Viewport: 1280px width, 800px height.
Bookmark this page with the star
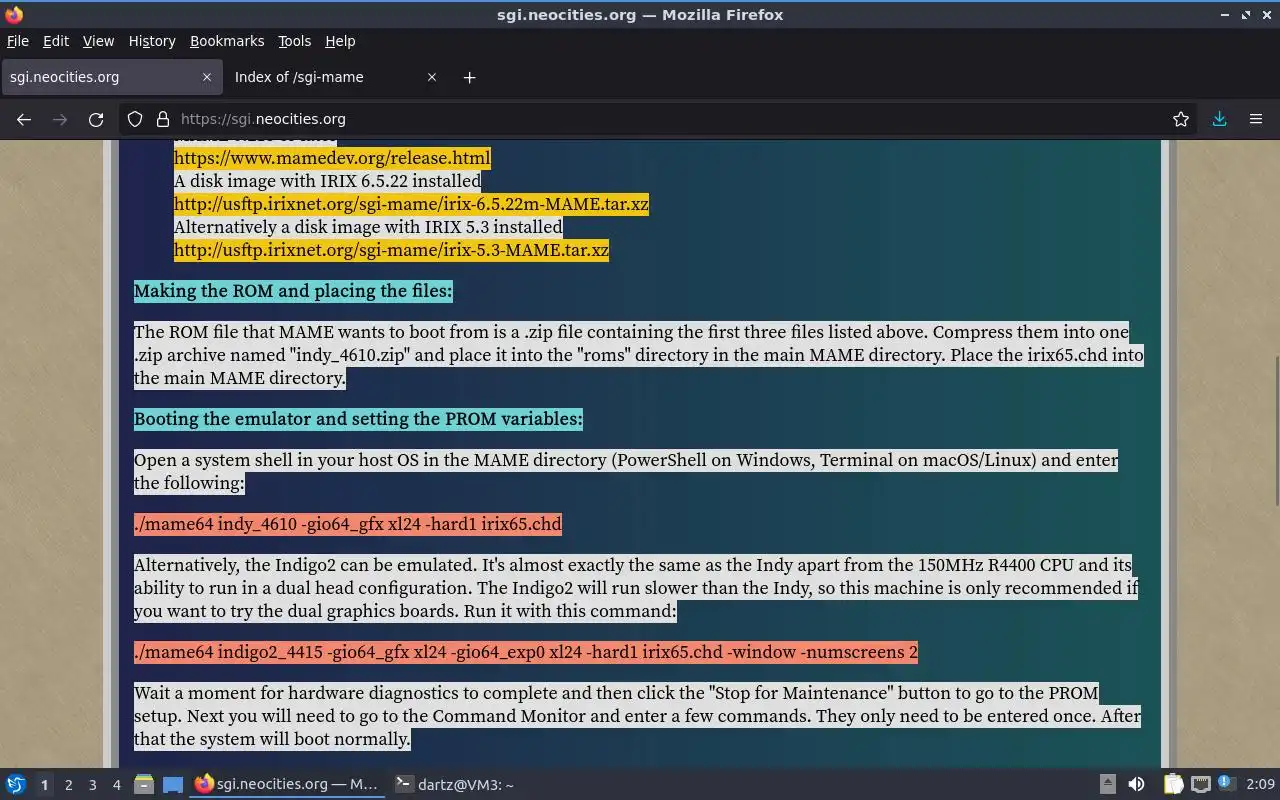tap(1181, 119)
